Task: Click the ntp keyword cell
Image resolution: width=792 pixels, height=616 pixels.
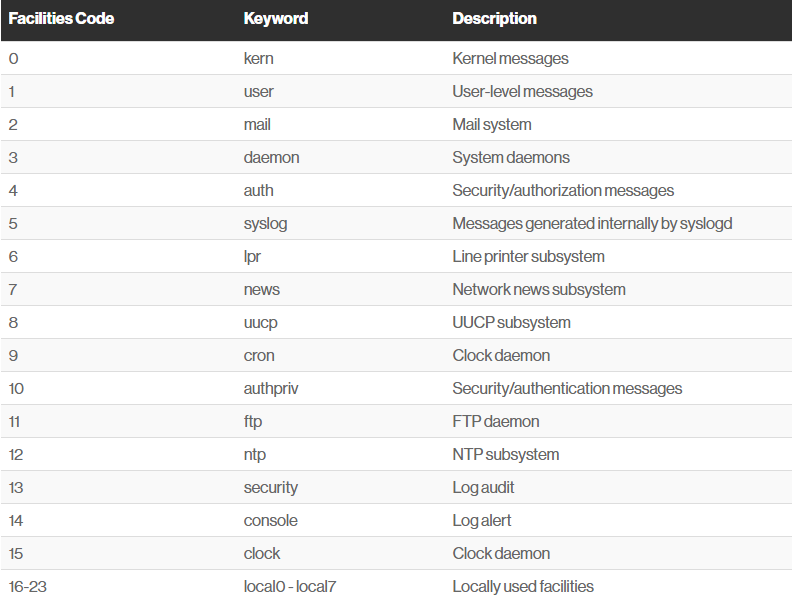Action: pos(255,454)
